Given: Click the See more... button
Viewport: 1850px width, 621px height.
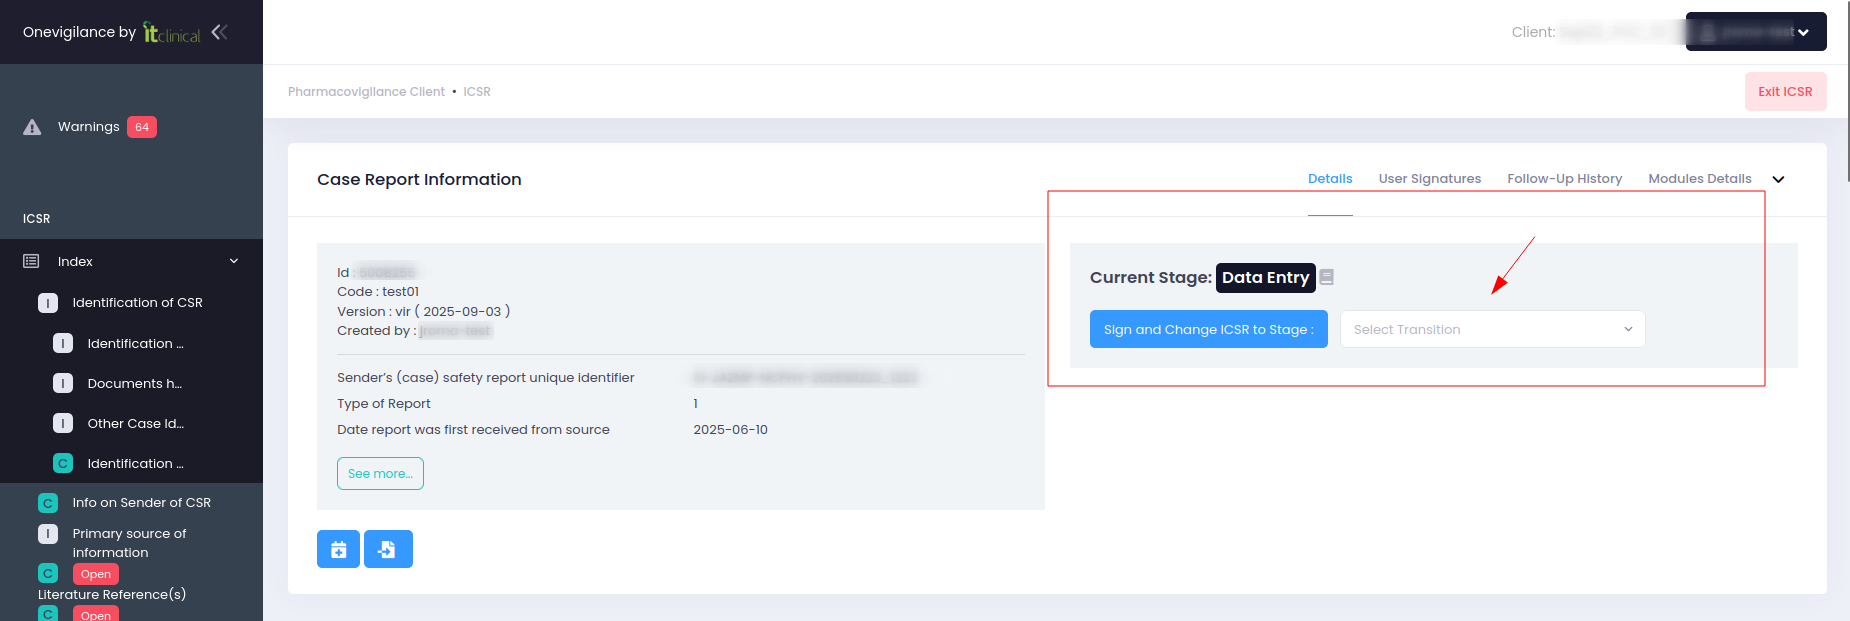Looking at the screenshot, I should [380, 474].
